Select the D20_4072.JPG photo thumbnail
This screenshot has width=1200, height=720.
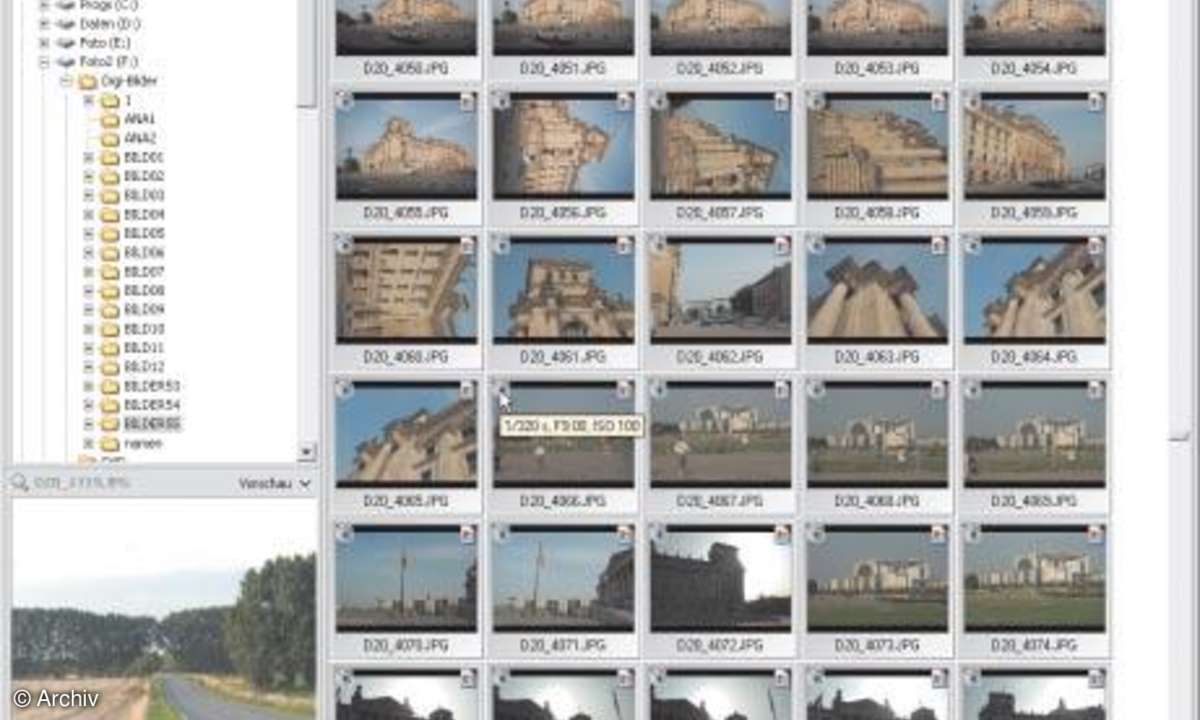720,578
